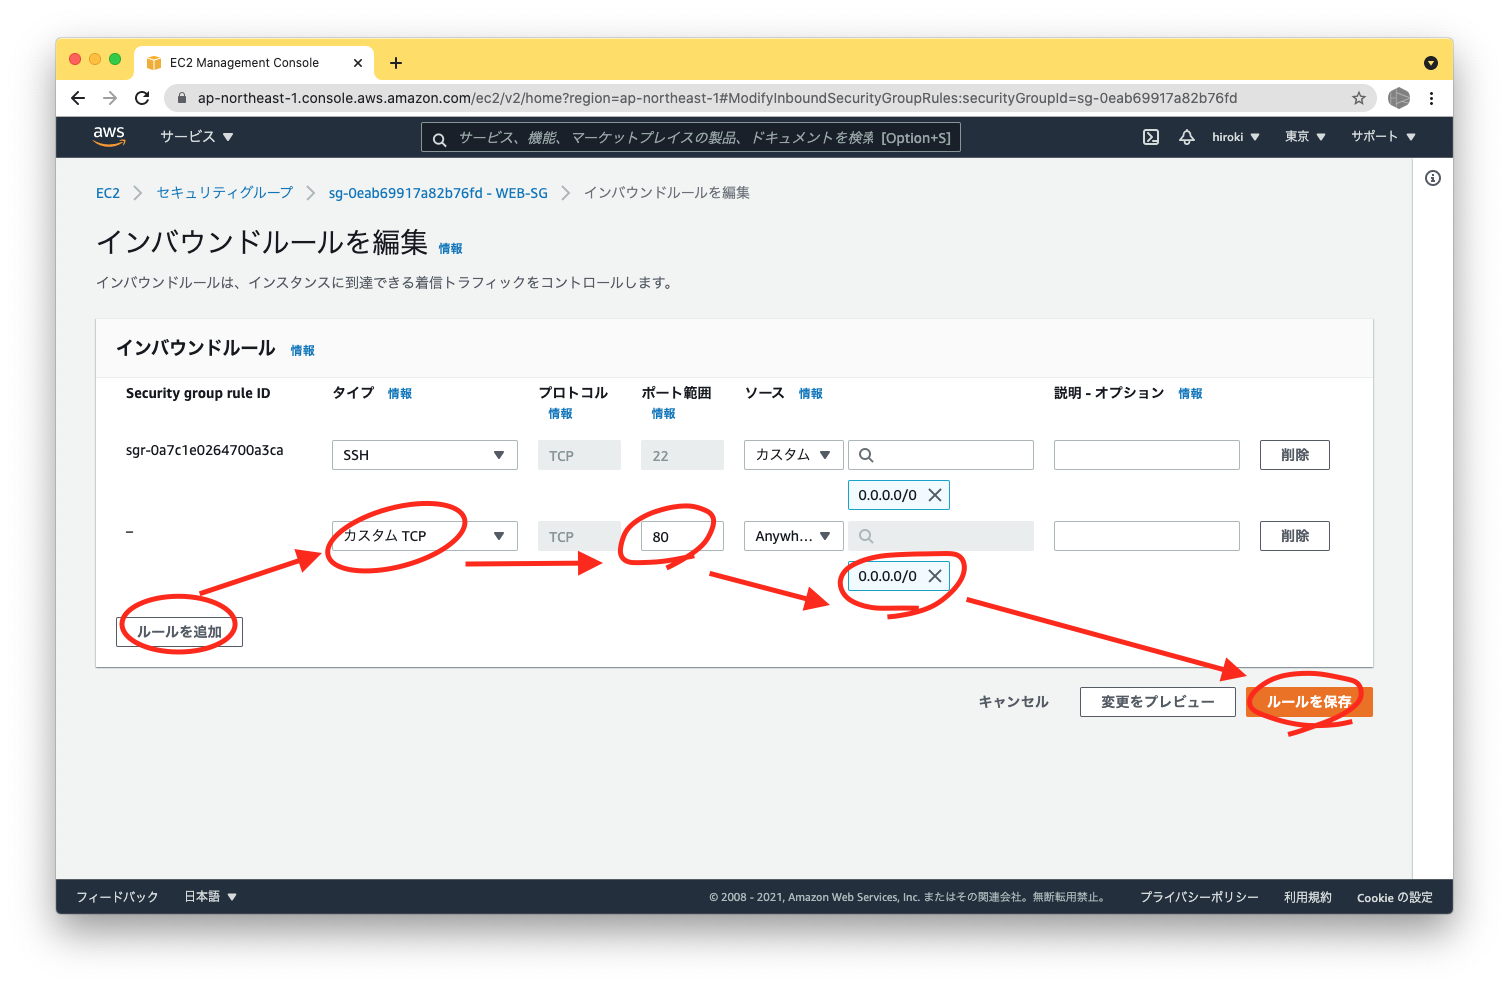The width and height of the screenshot is (1509, 988).
Task: Open the notifications bell icon
Action: pos(1187,137)
